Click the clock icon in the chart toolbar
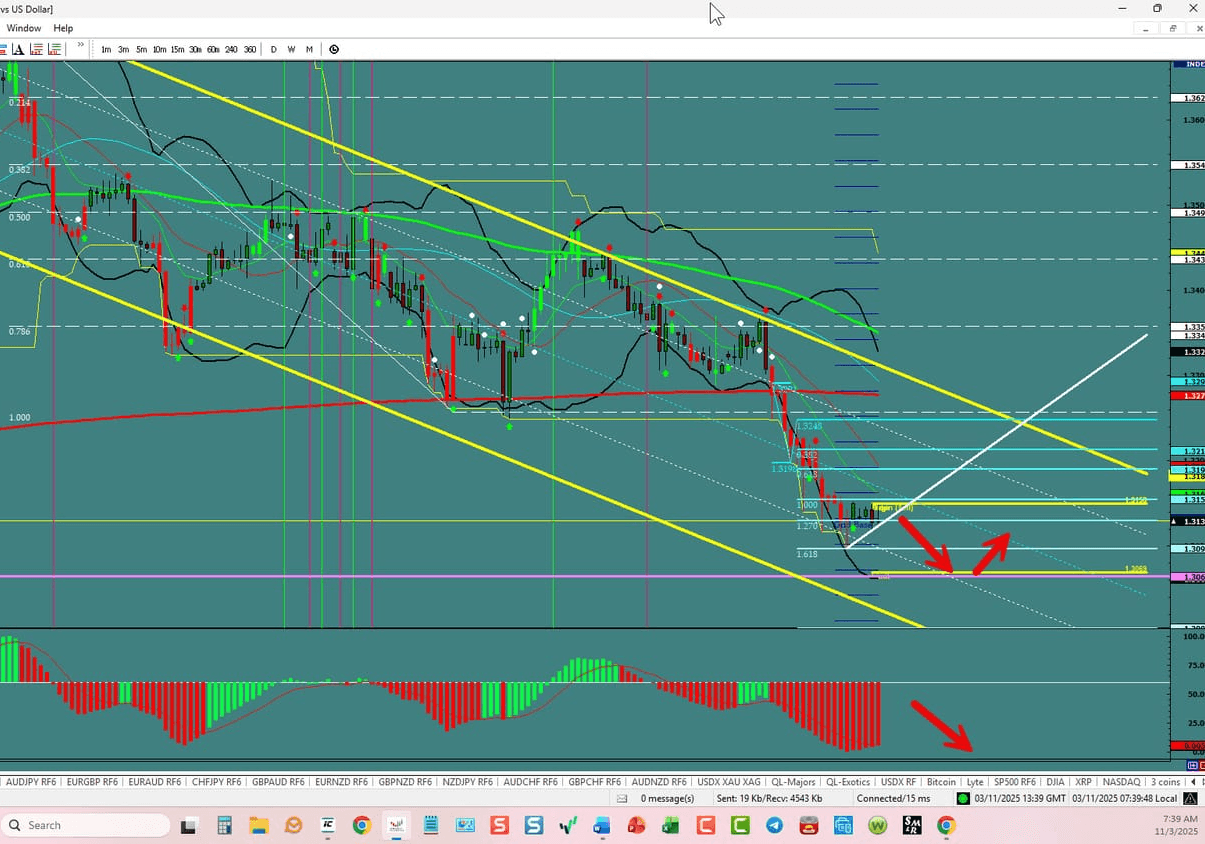Image resolution: width=1205 pixels, height=844 pixels. (333, 49)
